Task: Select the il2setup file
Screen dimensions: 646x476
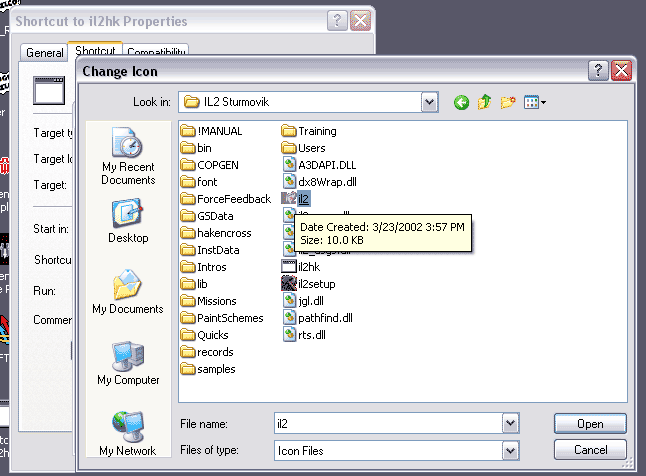Action: 309,284
